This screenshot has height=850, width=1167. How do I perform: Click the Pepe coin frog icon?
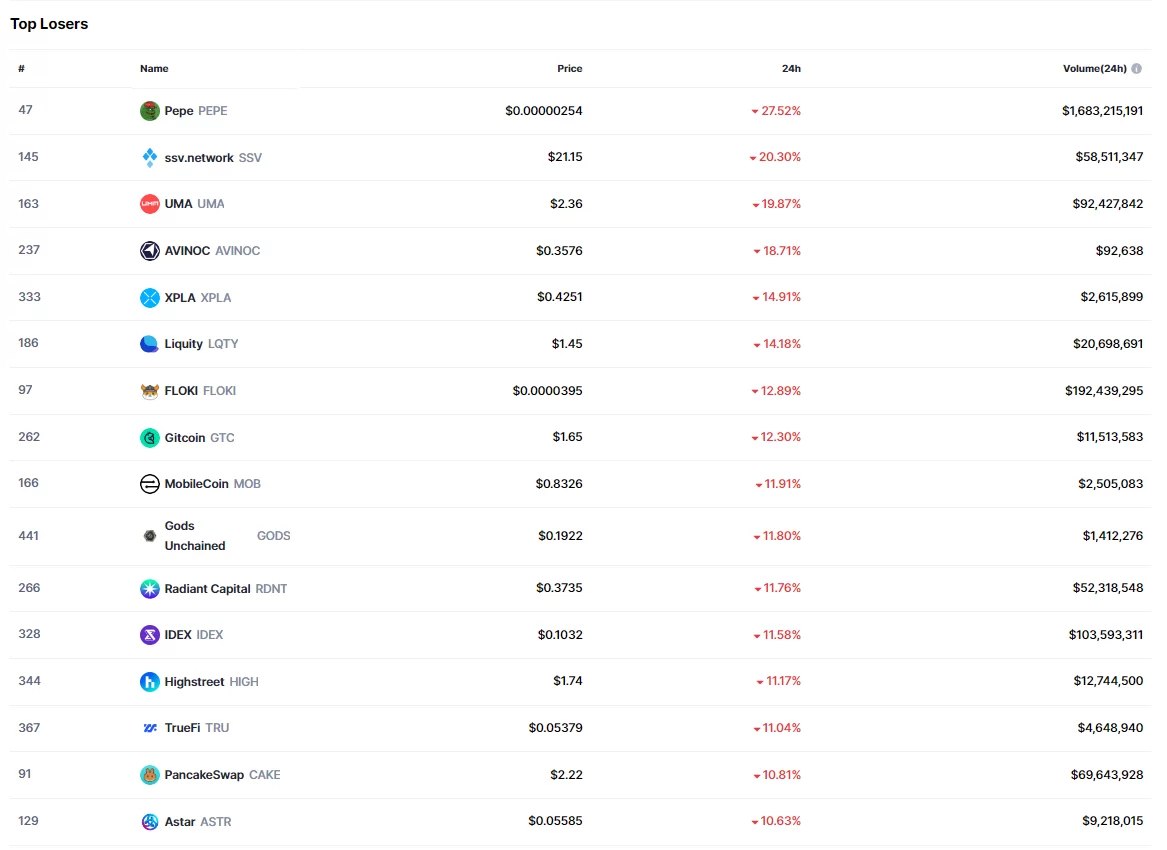tap(150, 111)
